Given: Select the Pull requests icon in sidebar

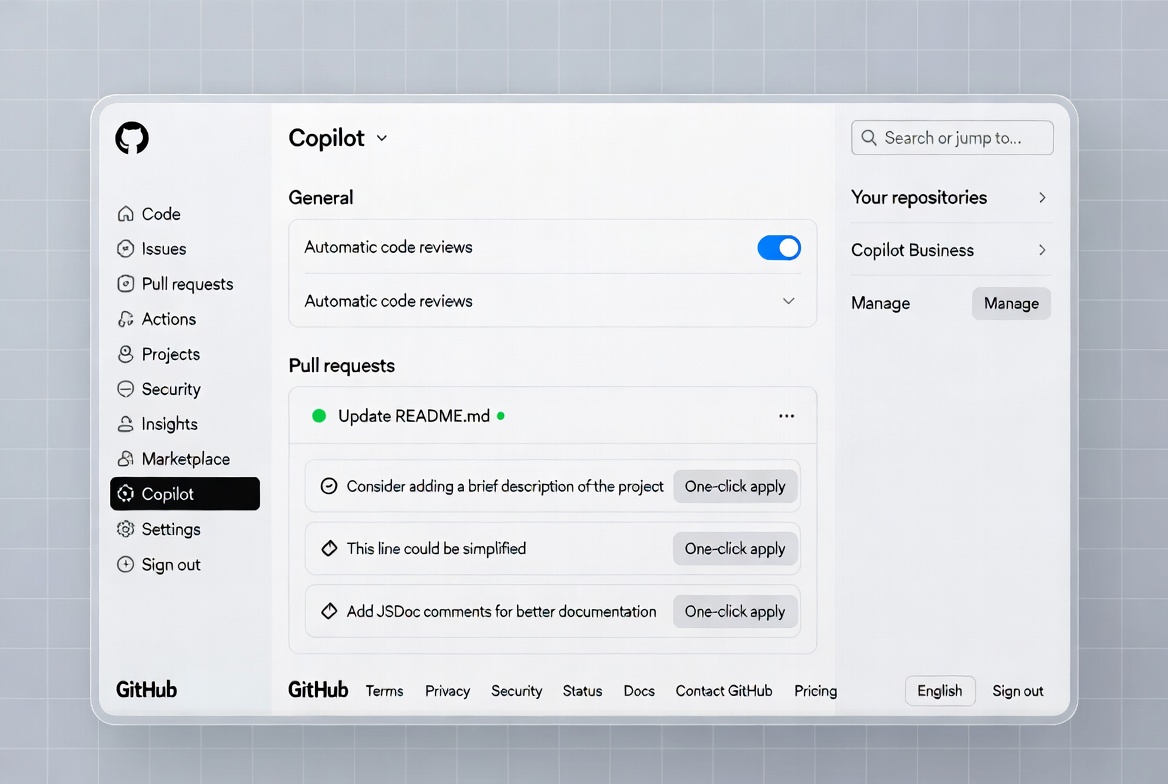Looking at the screenshot, I should pyautogui.click(x=124, y=284).
